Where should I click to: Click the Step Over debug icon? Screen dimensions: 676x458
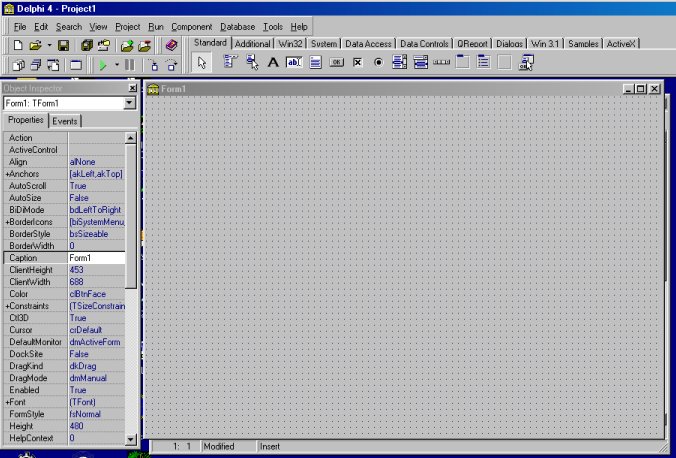tap(172, 65)
